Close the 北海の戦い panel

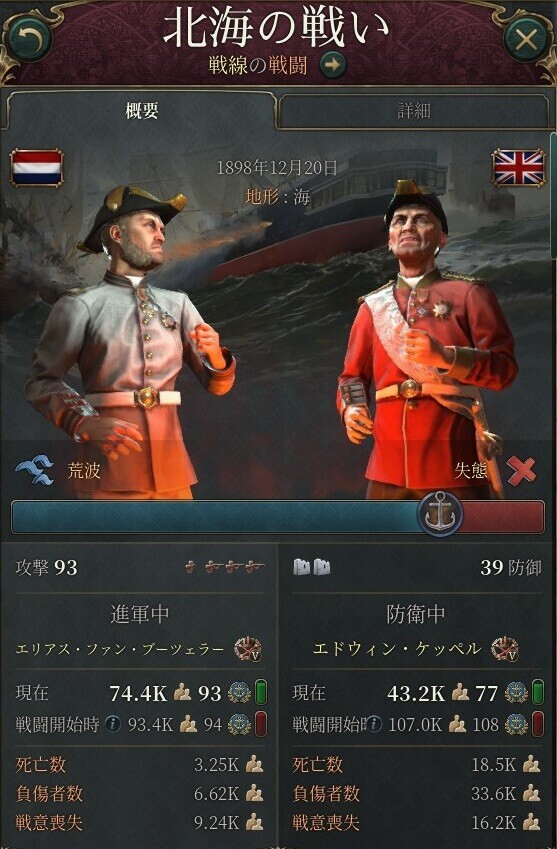(526, 40)
